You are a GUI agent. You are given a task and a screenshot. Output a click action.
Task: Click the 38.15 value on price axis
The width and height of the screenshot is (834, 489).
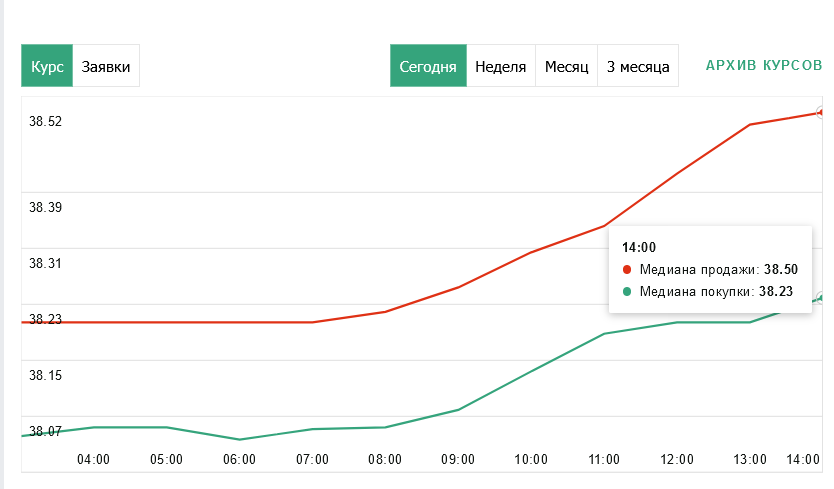(45, 376)
